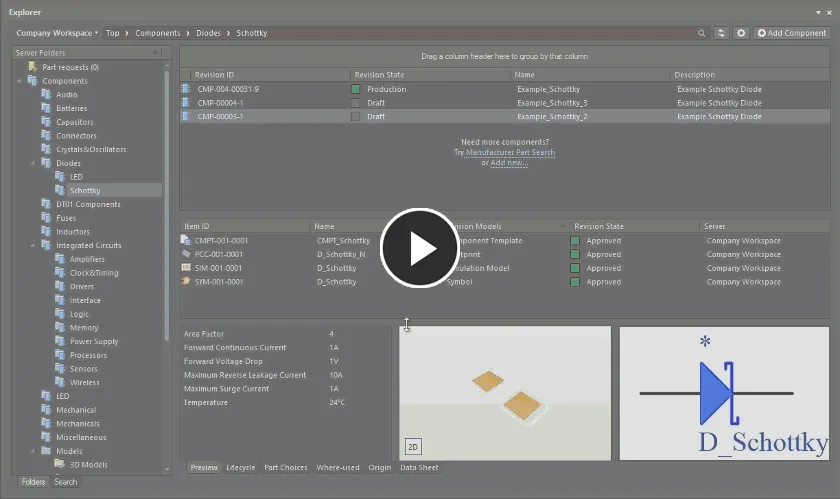Select the Power Supply folder
This screenshot has width=840, height=499.
pos(94,341)
